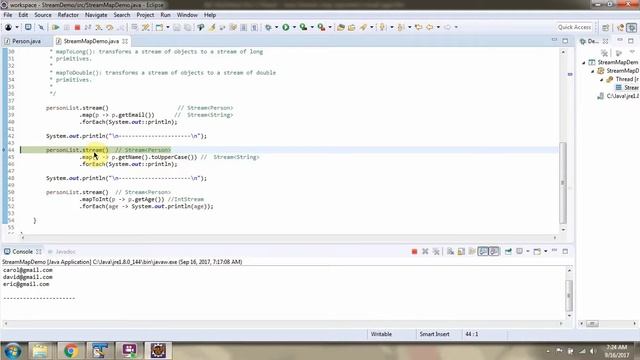This screenshot has width=640, height=360.
Task: Switch to the Javadoc view tab
Action: (61, 251)
